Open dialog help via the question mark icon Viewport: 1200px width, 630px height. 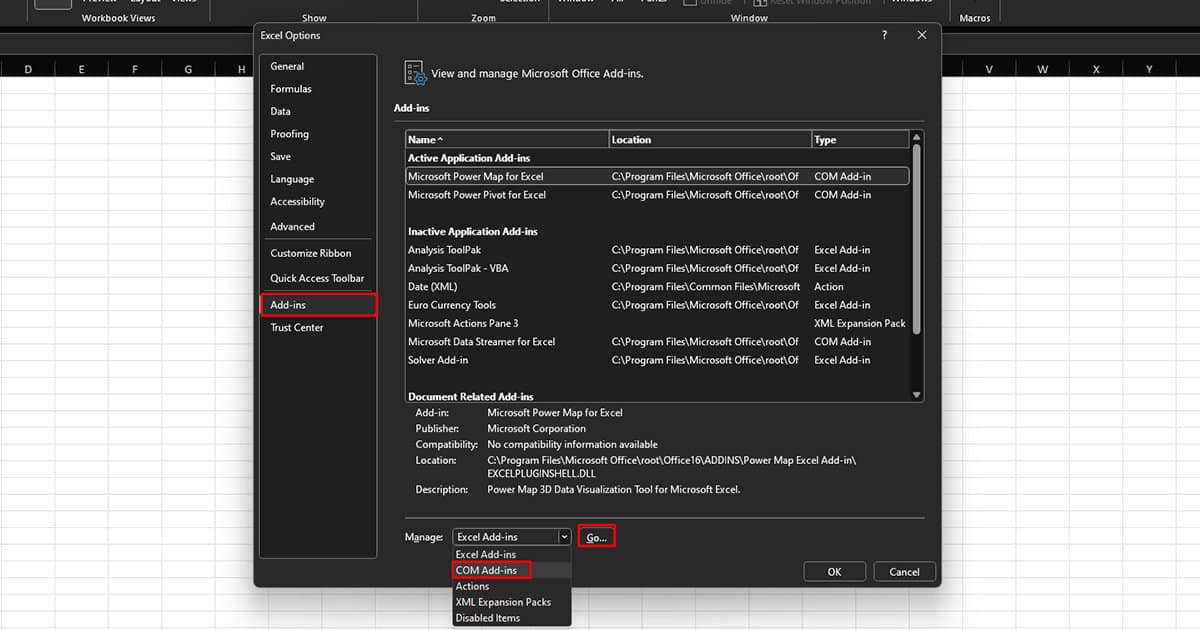883,35
